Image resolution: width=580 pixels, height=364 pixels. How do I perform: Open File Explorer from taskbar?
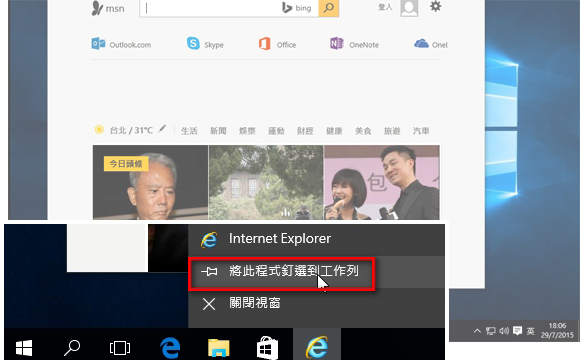[219, 348]
